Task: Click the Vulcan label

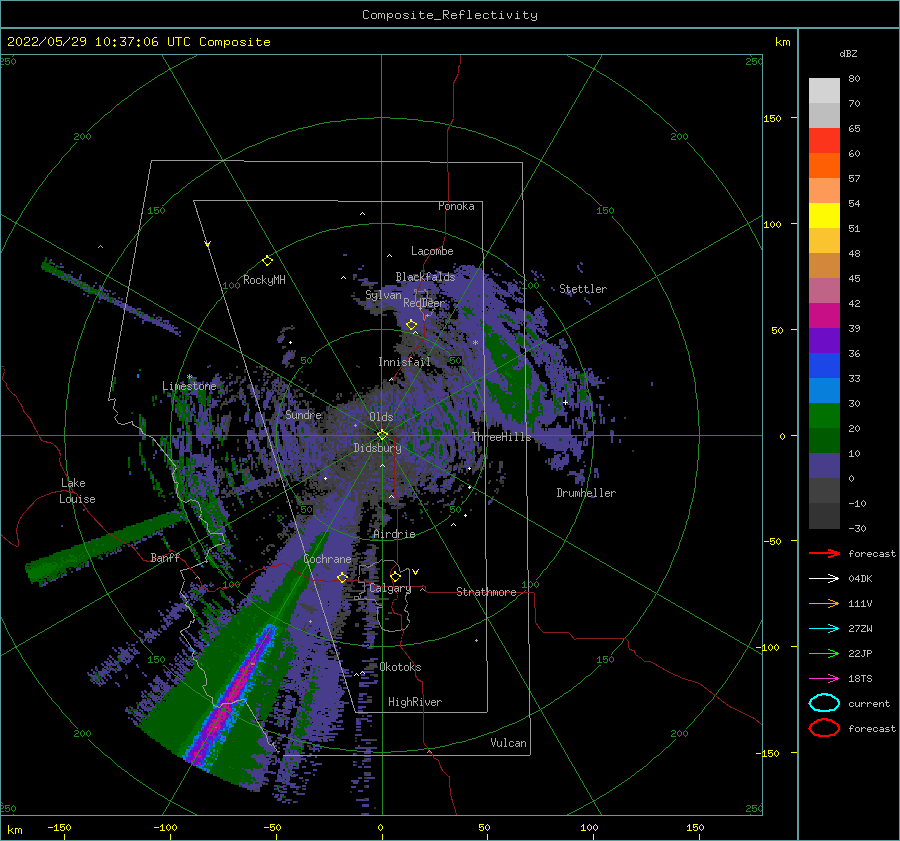Action: tap(508, 743)
